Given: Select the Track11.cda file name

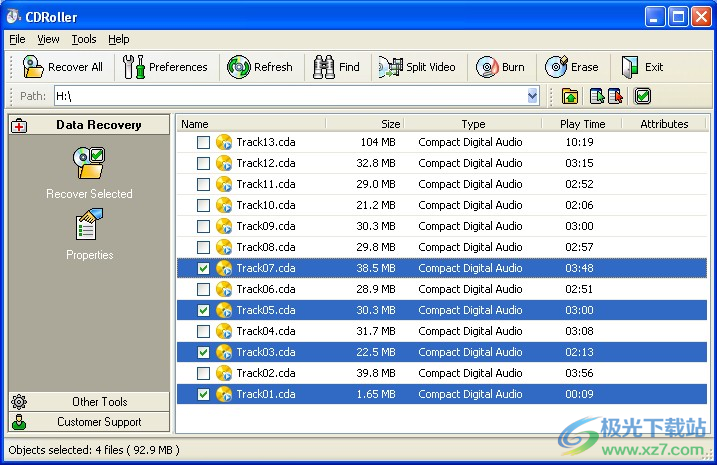Looking at the screenshot, I should pyautogui.click(x=266, y=184).
